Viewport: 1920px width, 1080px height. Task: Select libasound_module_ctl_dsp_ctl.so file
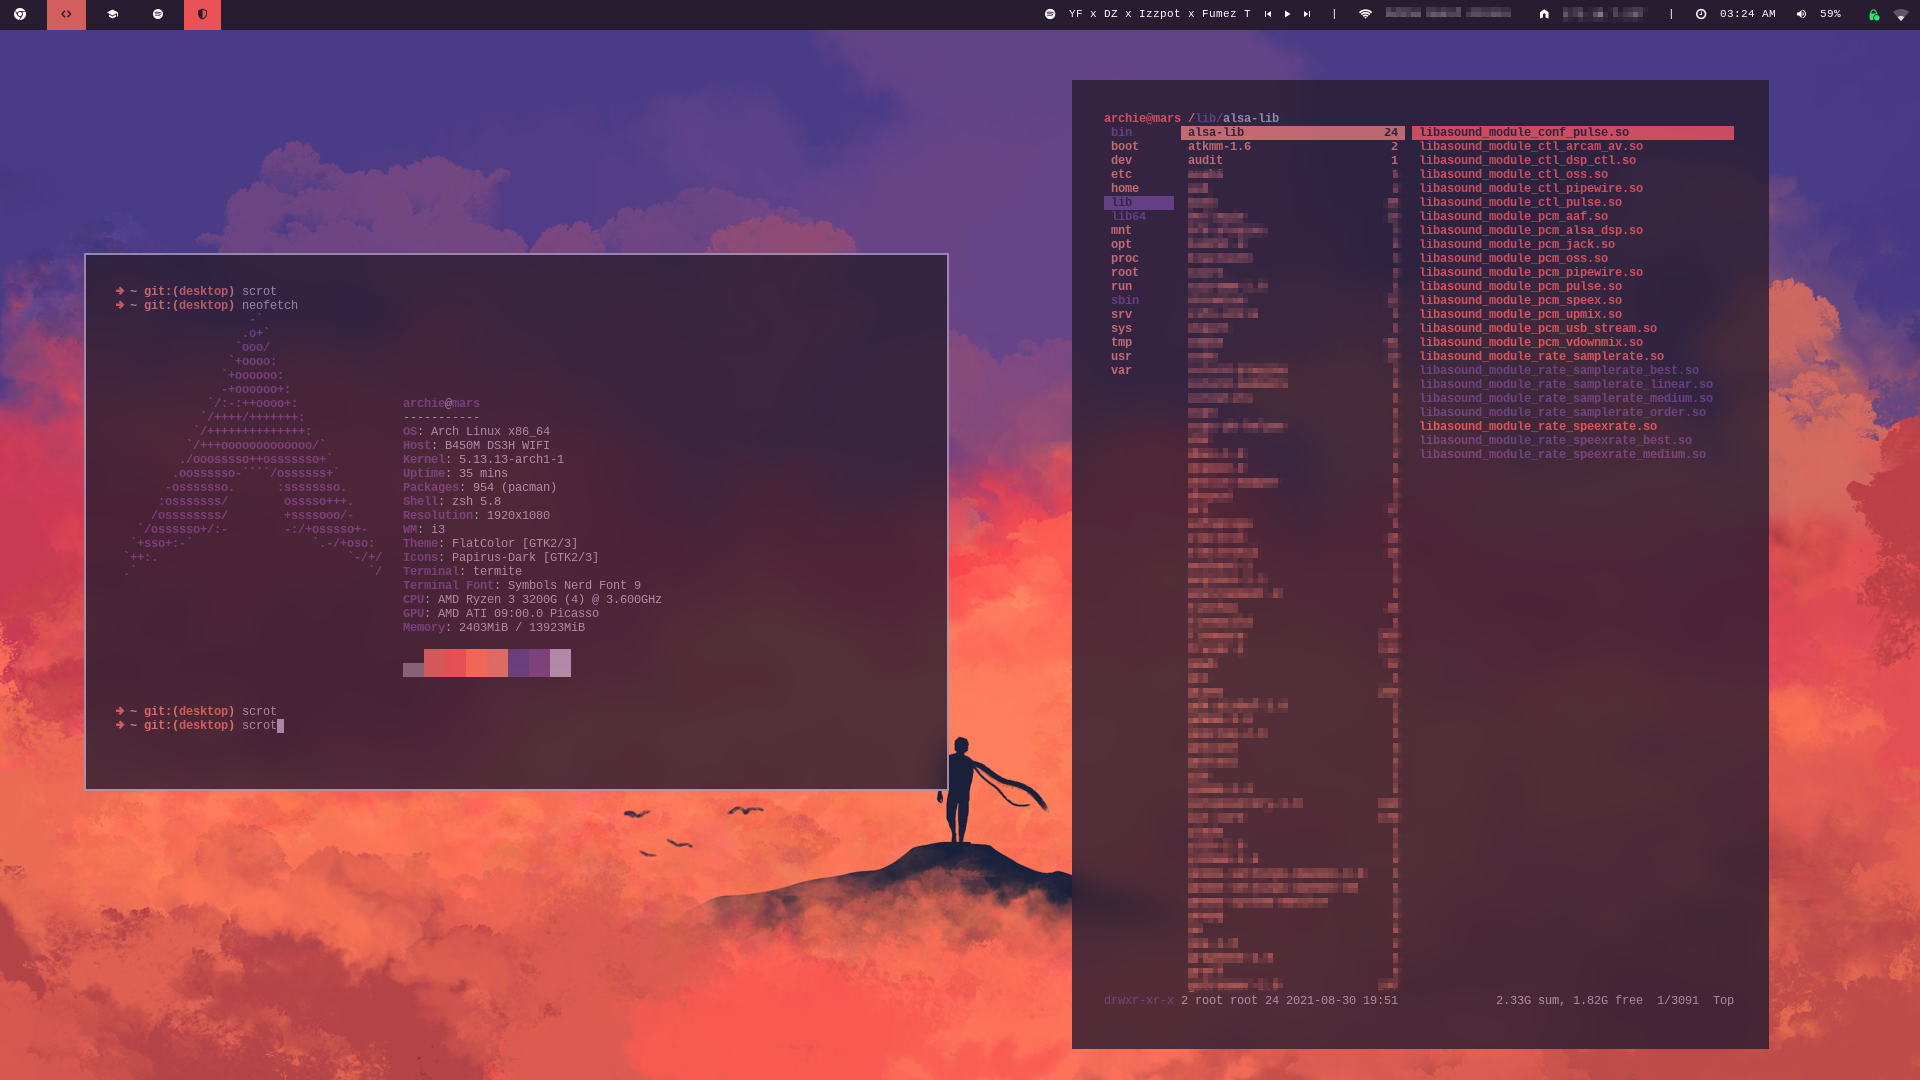[x=1528, y=160]
